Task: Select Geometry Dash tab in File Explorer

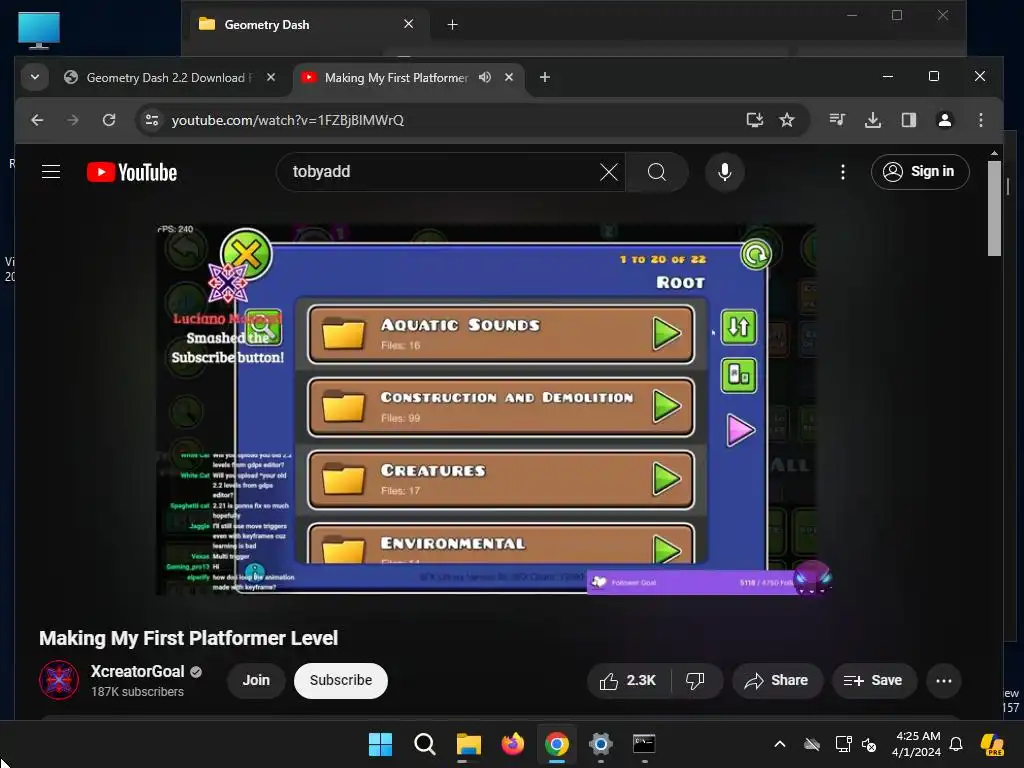Action: (267, 25)
